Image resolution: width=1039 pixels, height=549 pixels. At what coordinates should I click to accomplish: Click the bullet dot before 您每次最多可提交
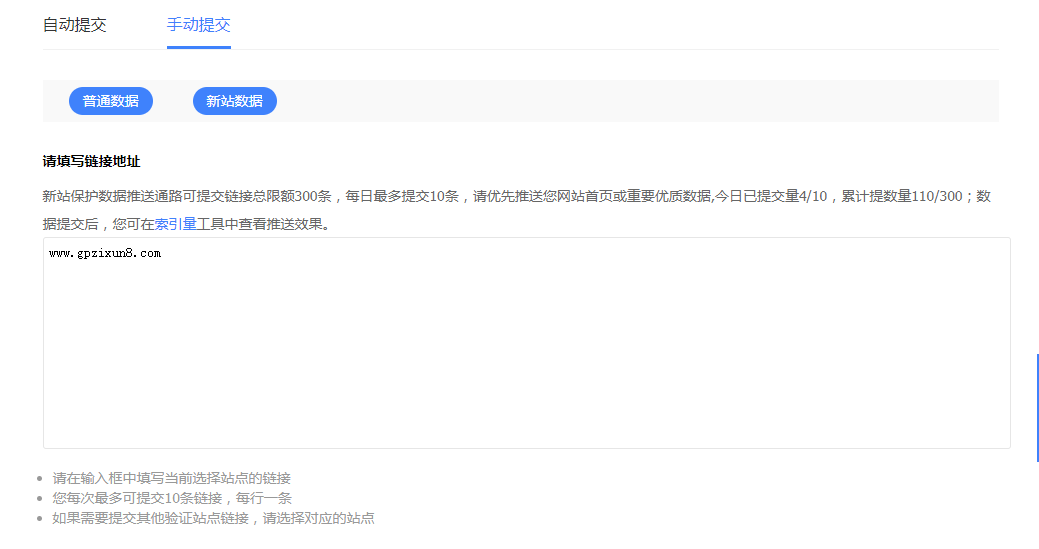click(x=39, y=499)
